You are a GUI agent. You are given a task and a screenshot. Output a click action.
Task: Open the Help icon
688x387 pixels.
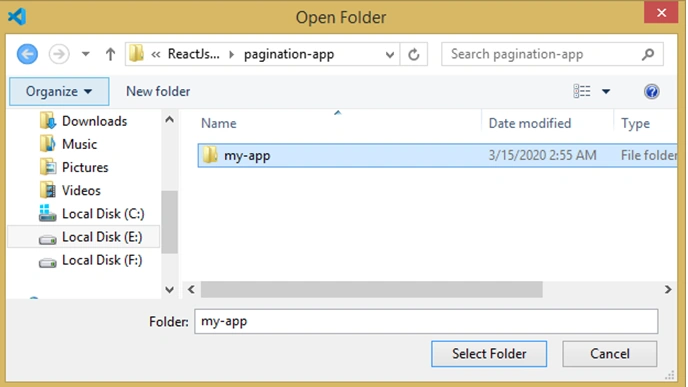tap(652, 91)
